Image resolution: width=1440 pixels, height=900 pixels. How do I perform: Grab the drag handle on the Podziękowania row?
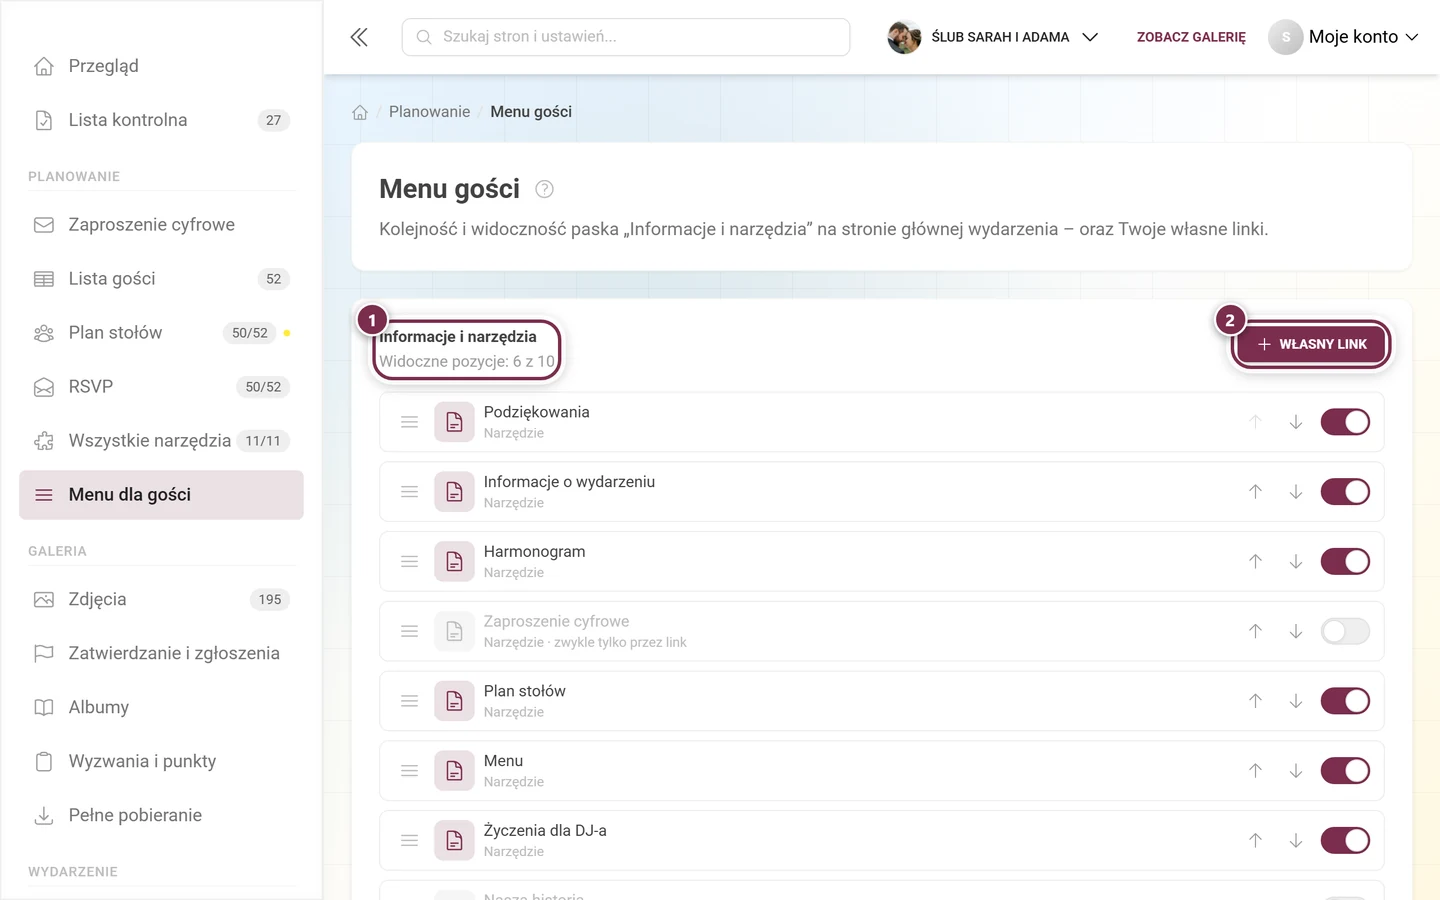pyautogui.click(x=409, y=422)
